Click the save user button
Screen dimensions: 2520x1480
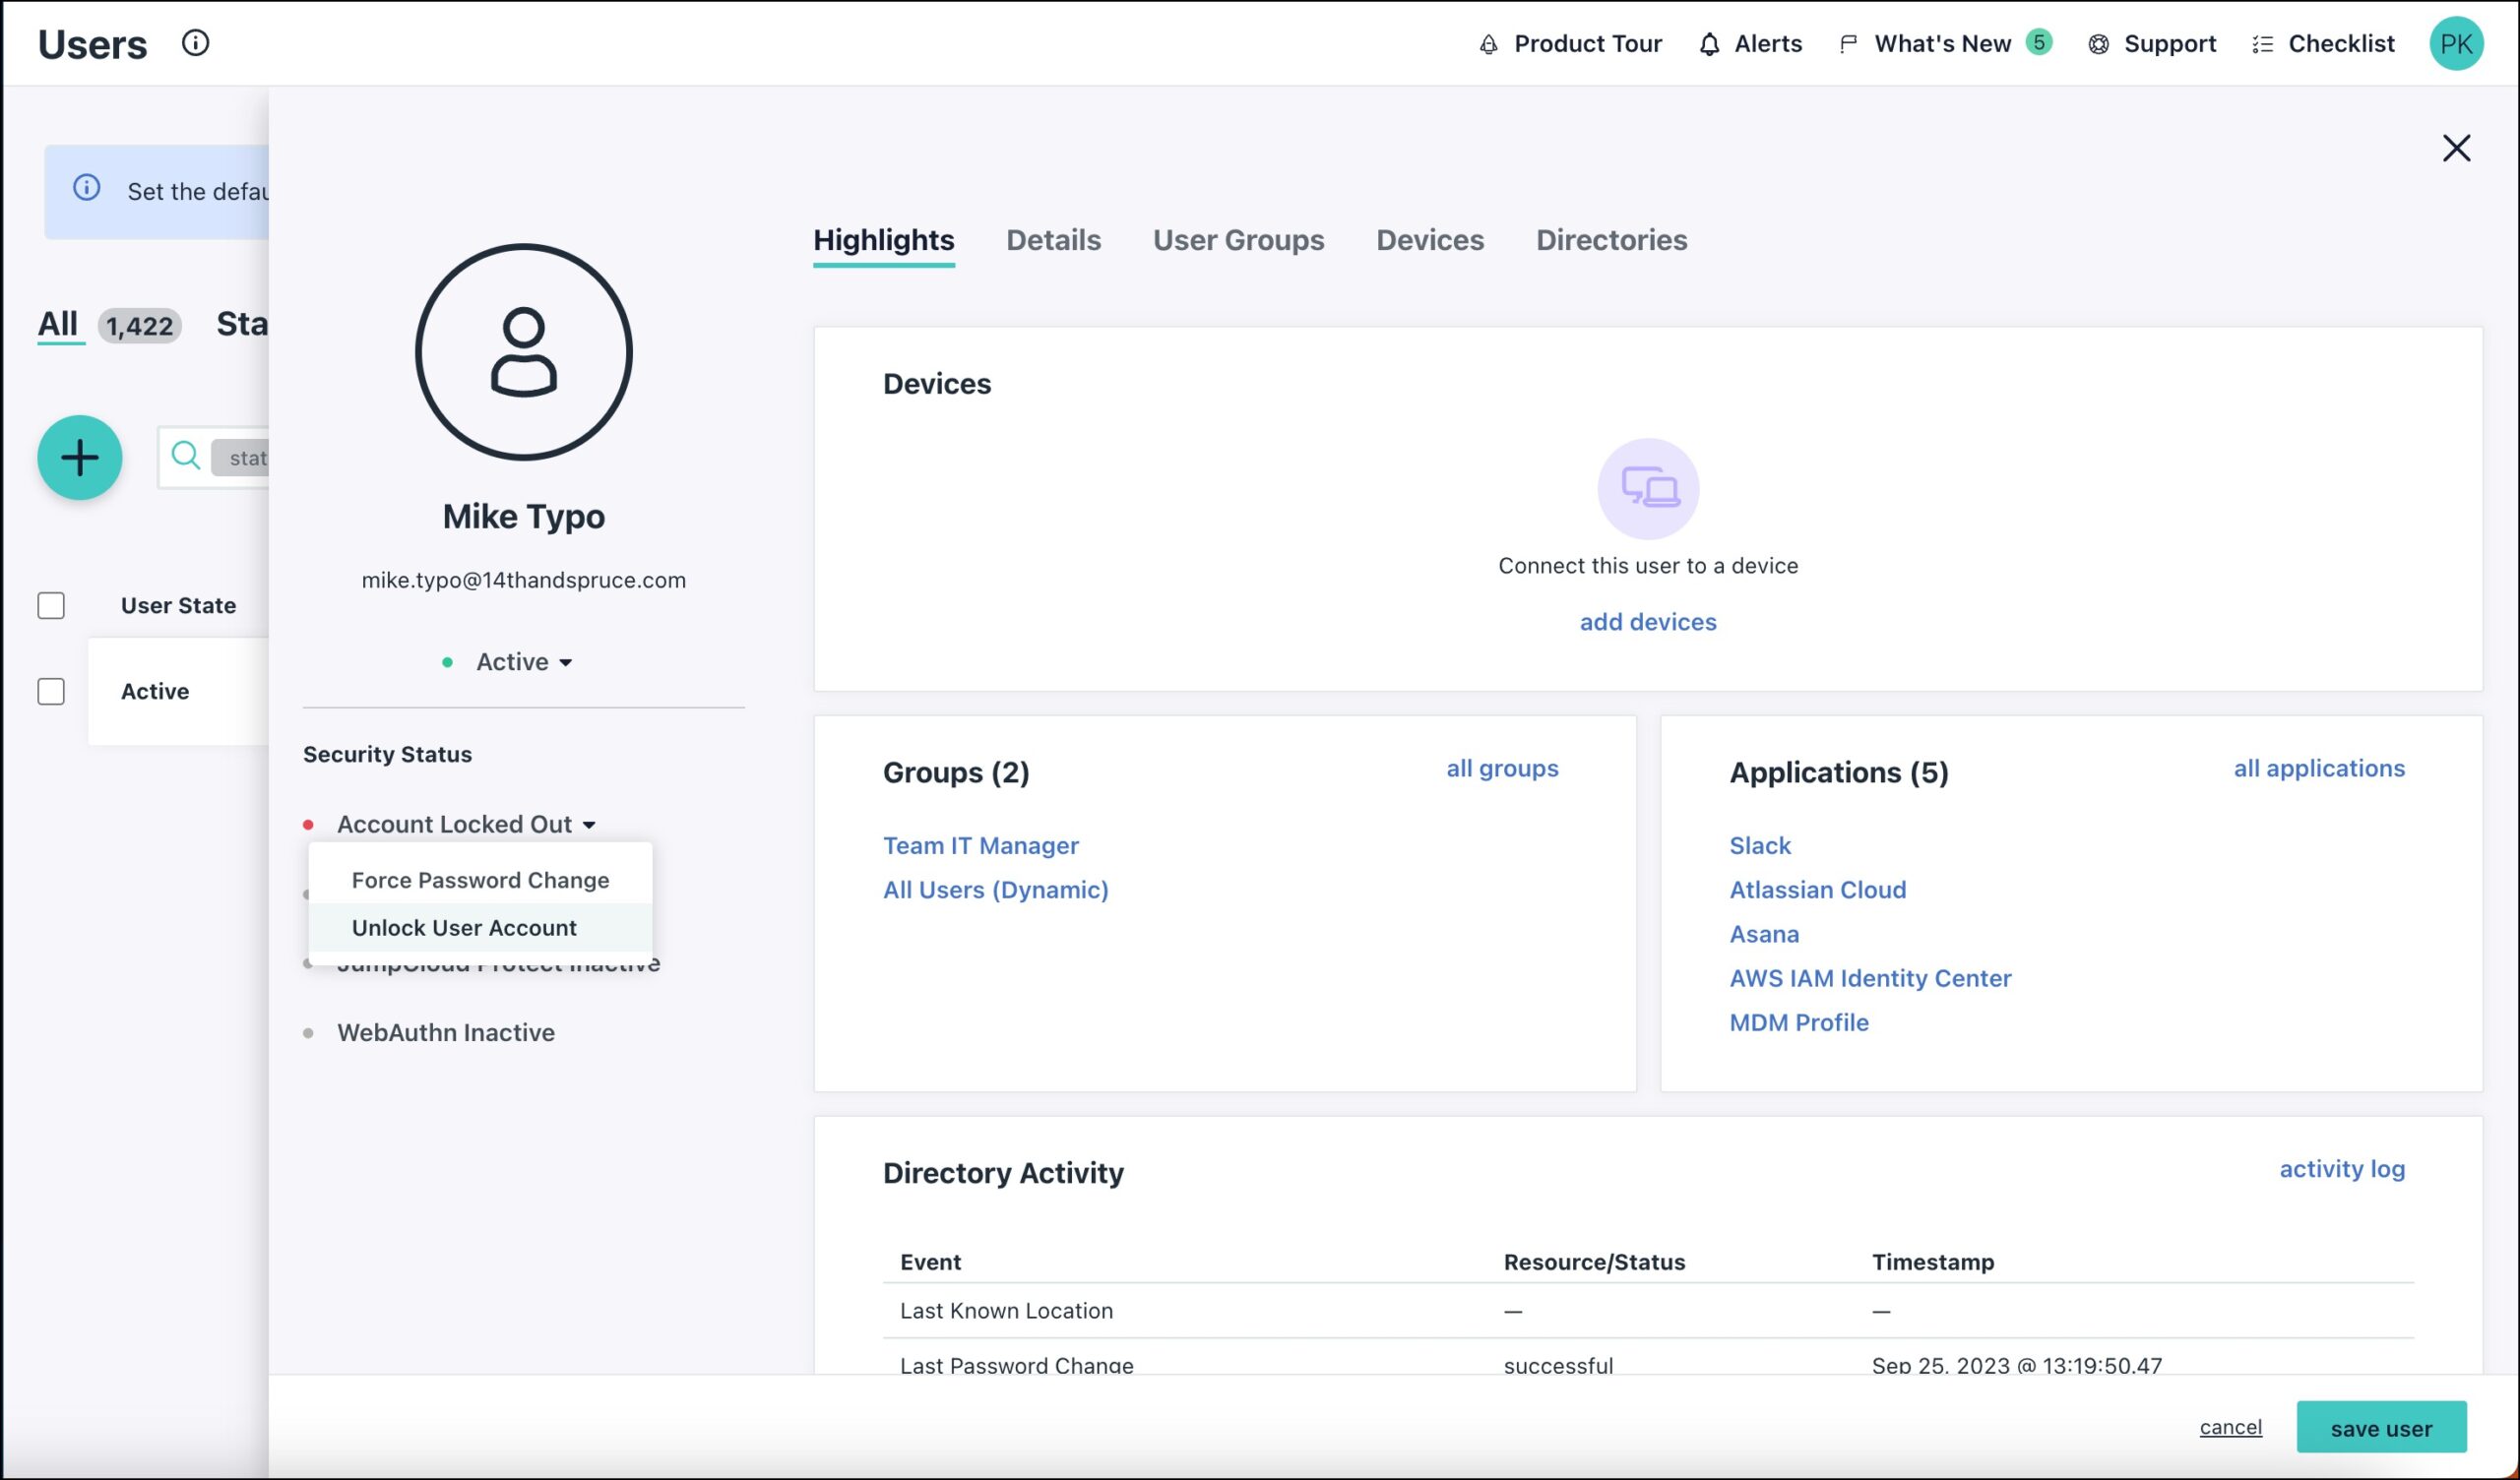[x=2380, y=1427]
